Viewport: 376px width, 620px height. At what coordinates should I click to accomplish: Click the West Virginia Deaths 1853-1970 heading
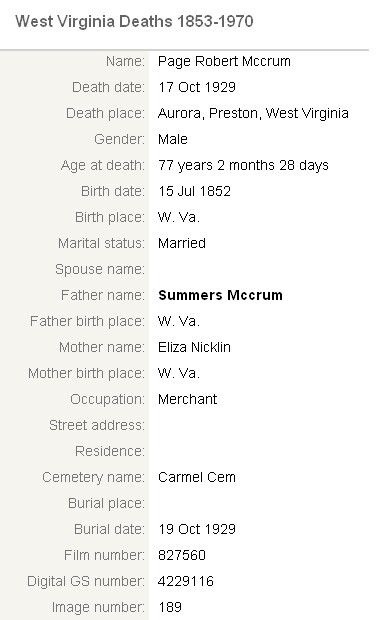point(134,21)
